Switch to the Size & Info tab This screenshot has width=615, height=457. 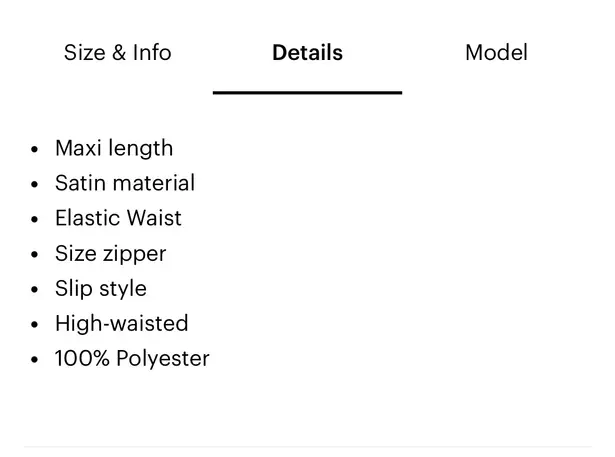tap(117, 53)
